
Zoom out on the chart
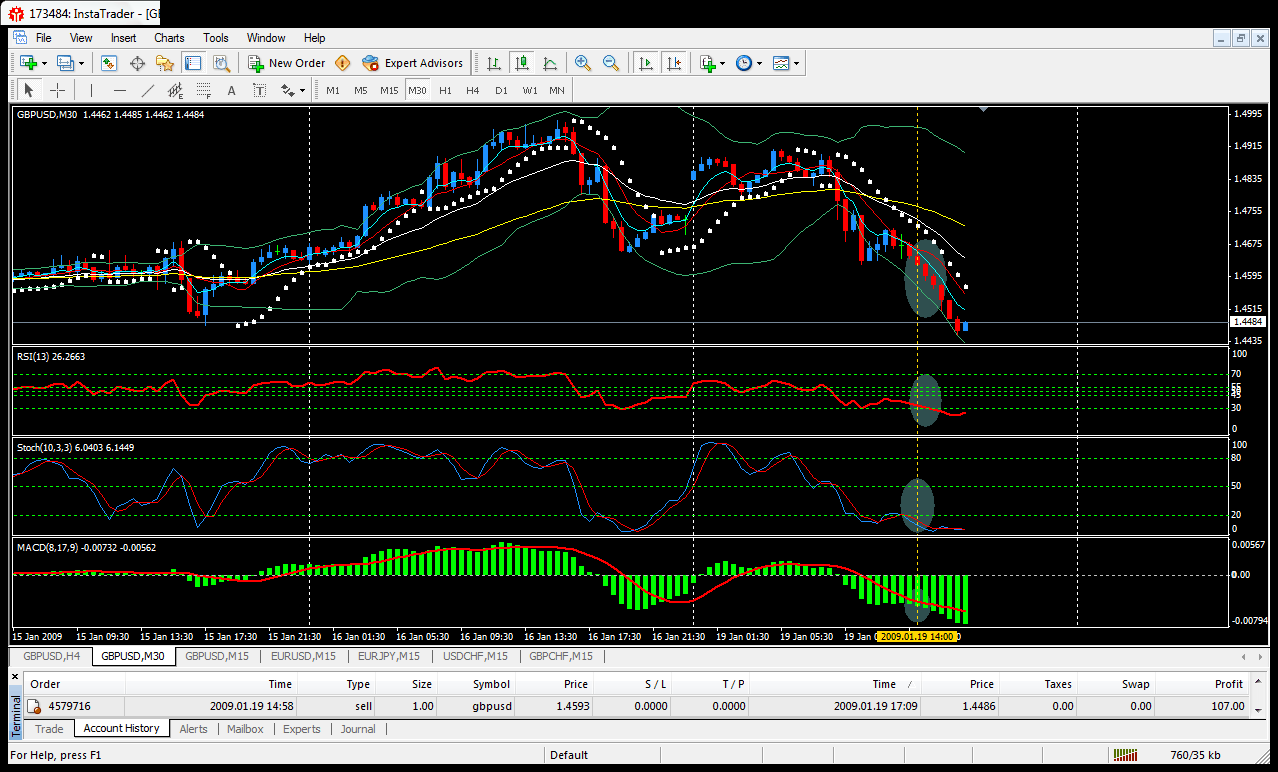[x=611, y=63]
